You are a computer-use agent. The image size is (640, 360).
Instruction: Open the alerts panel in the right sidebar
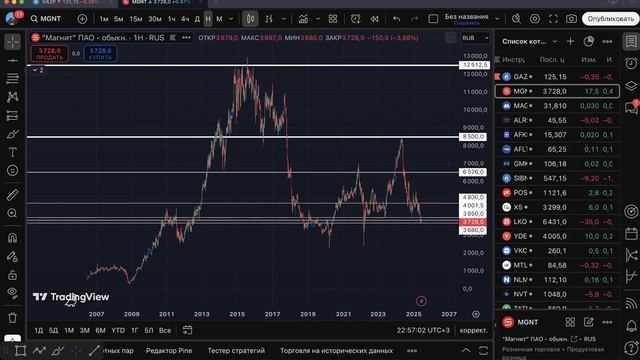tap(631, 63)
